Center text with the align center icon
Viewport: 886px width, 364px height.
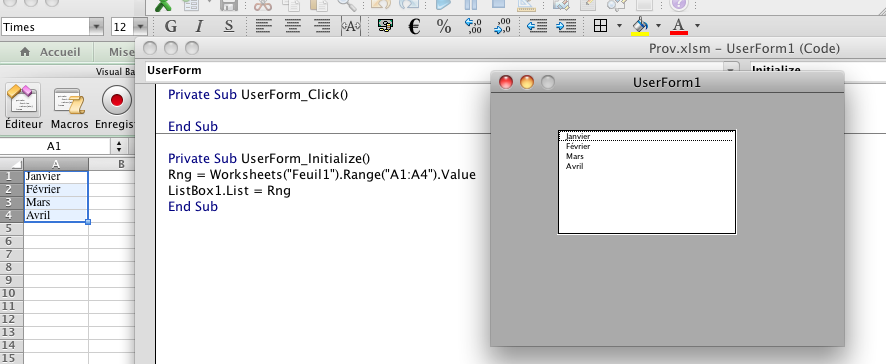pos(292,27)
